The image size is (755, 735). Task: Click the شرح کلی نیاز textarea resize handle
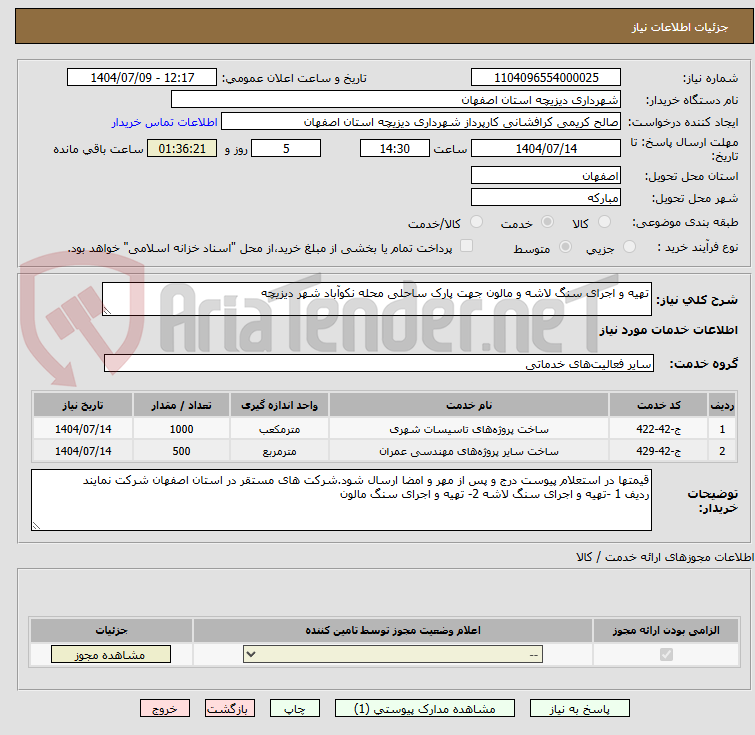(x=107, y=311)
